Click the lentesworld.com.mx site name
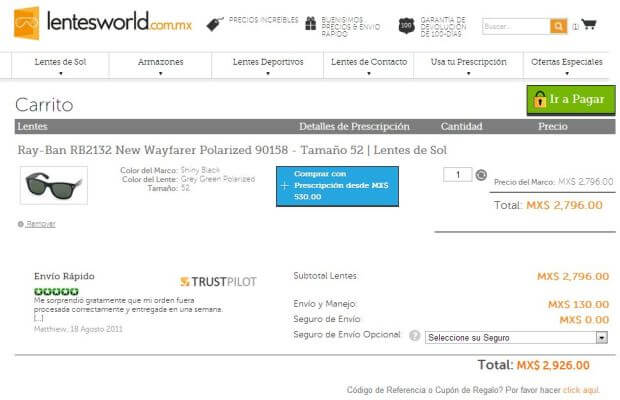Screen dimensions: 620x400 [119, 21]
